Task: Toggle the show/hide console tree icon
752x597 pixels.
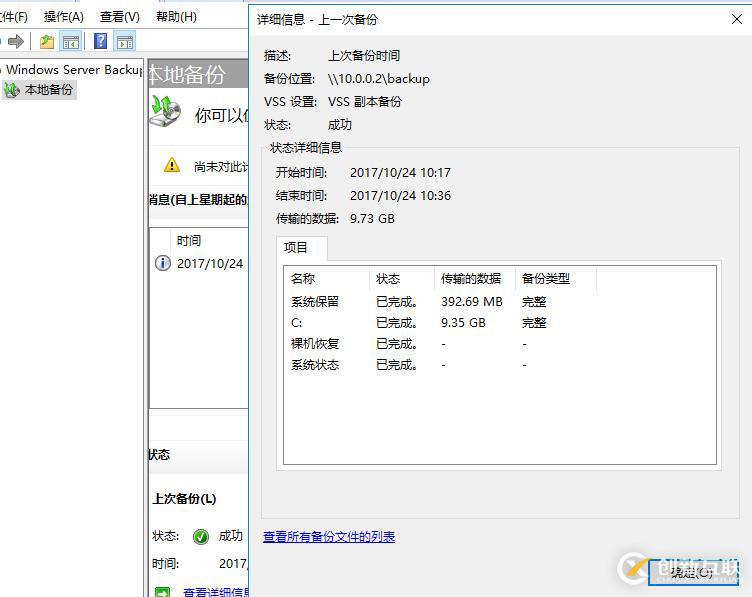Action: pyautogui.click(x=71, y=42)
